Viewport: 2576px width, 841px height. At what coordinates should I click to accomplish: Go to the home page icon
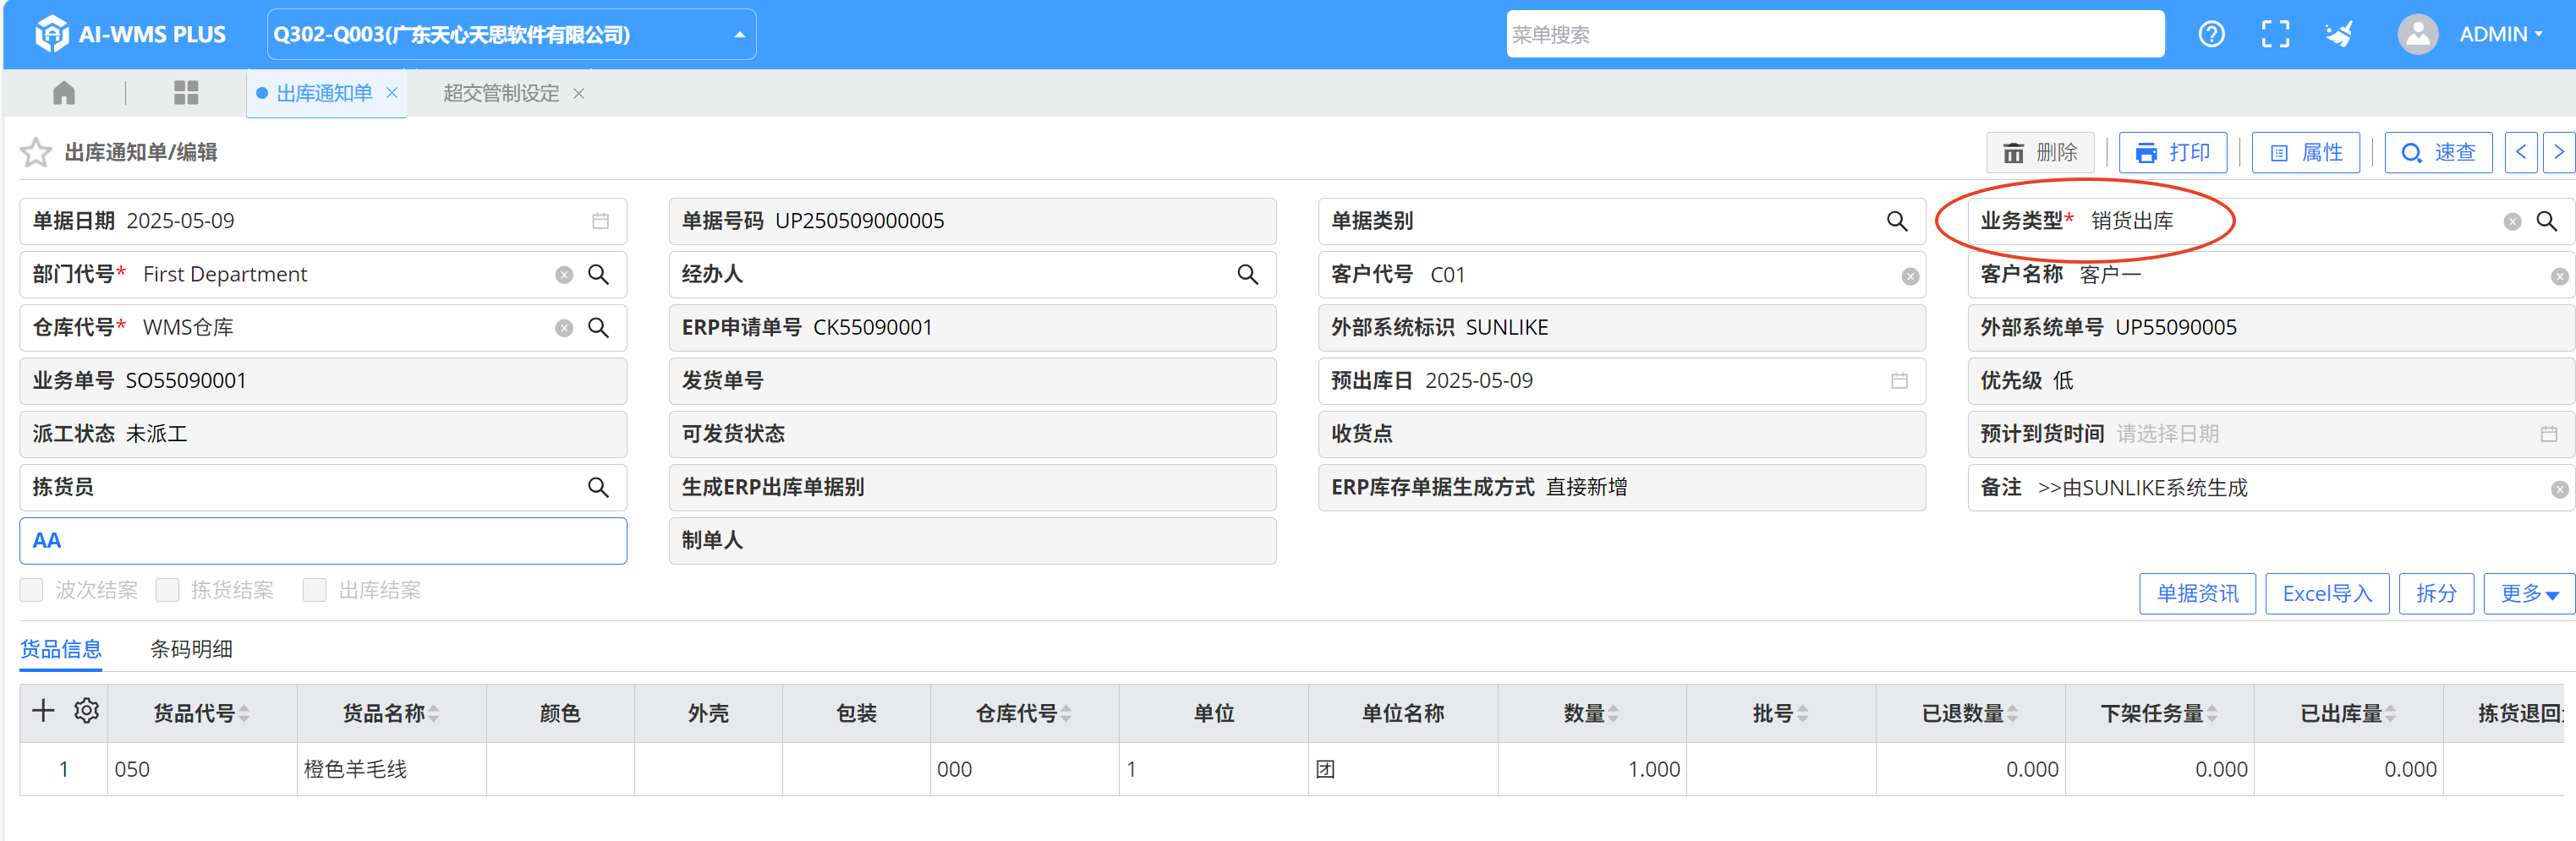(x=64, y=93)
